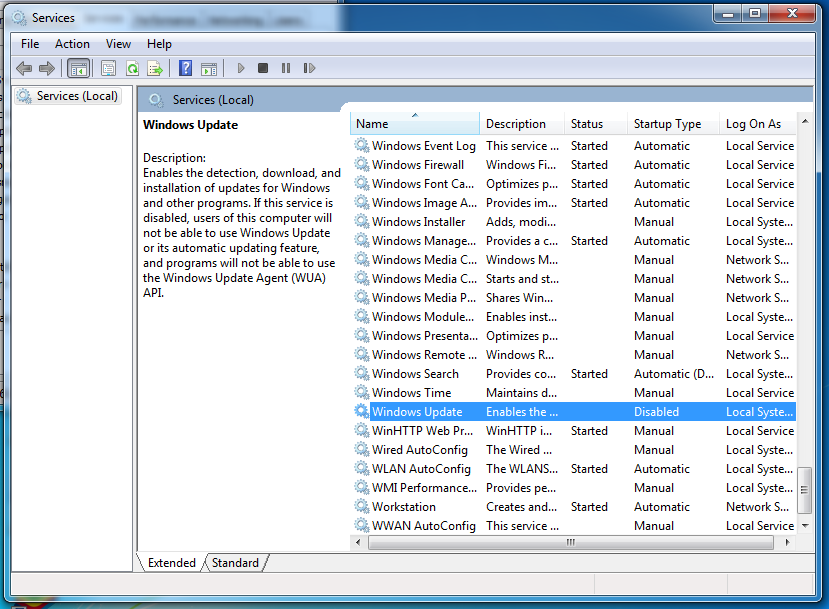The image size is (829, 609).
Task: Click the gear icon beside Windows Font Cache
Action: (362, 183)
